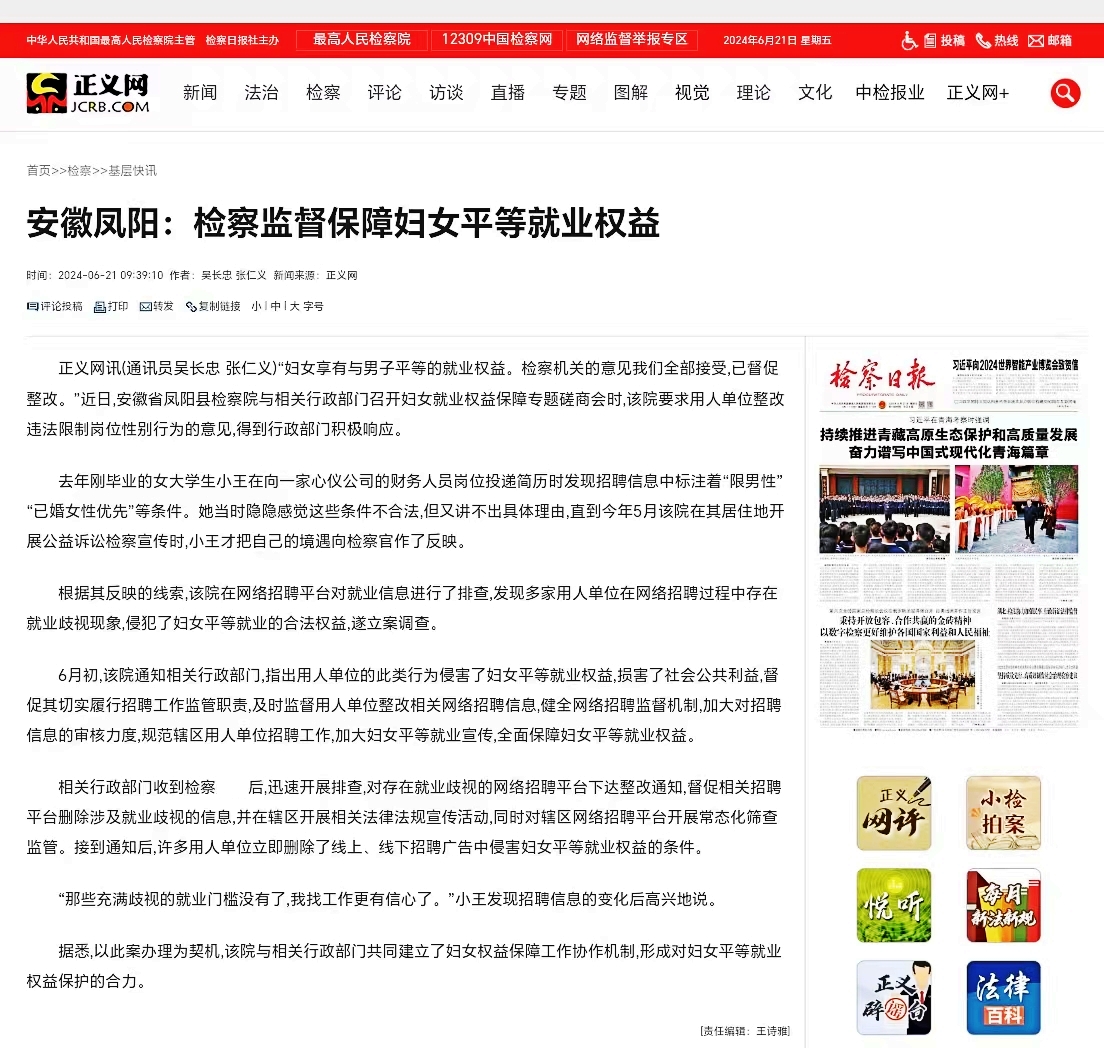Open the 正义辟谣台 tile icon
This screenshot has width=1104, height=1048.
[x=894, y=998]
